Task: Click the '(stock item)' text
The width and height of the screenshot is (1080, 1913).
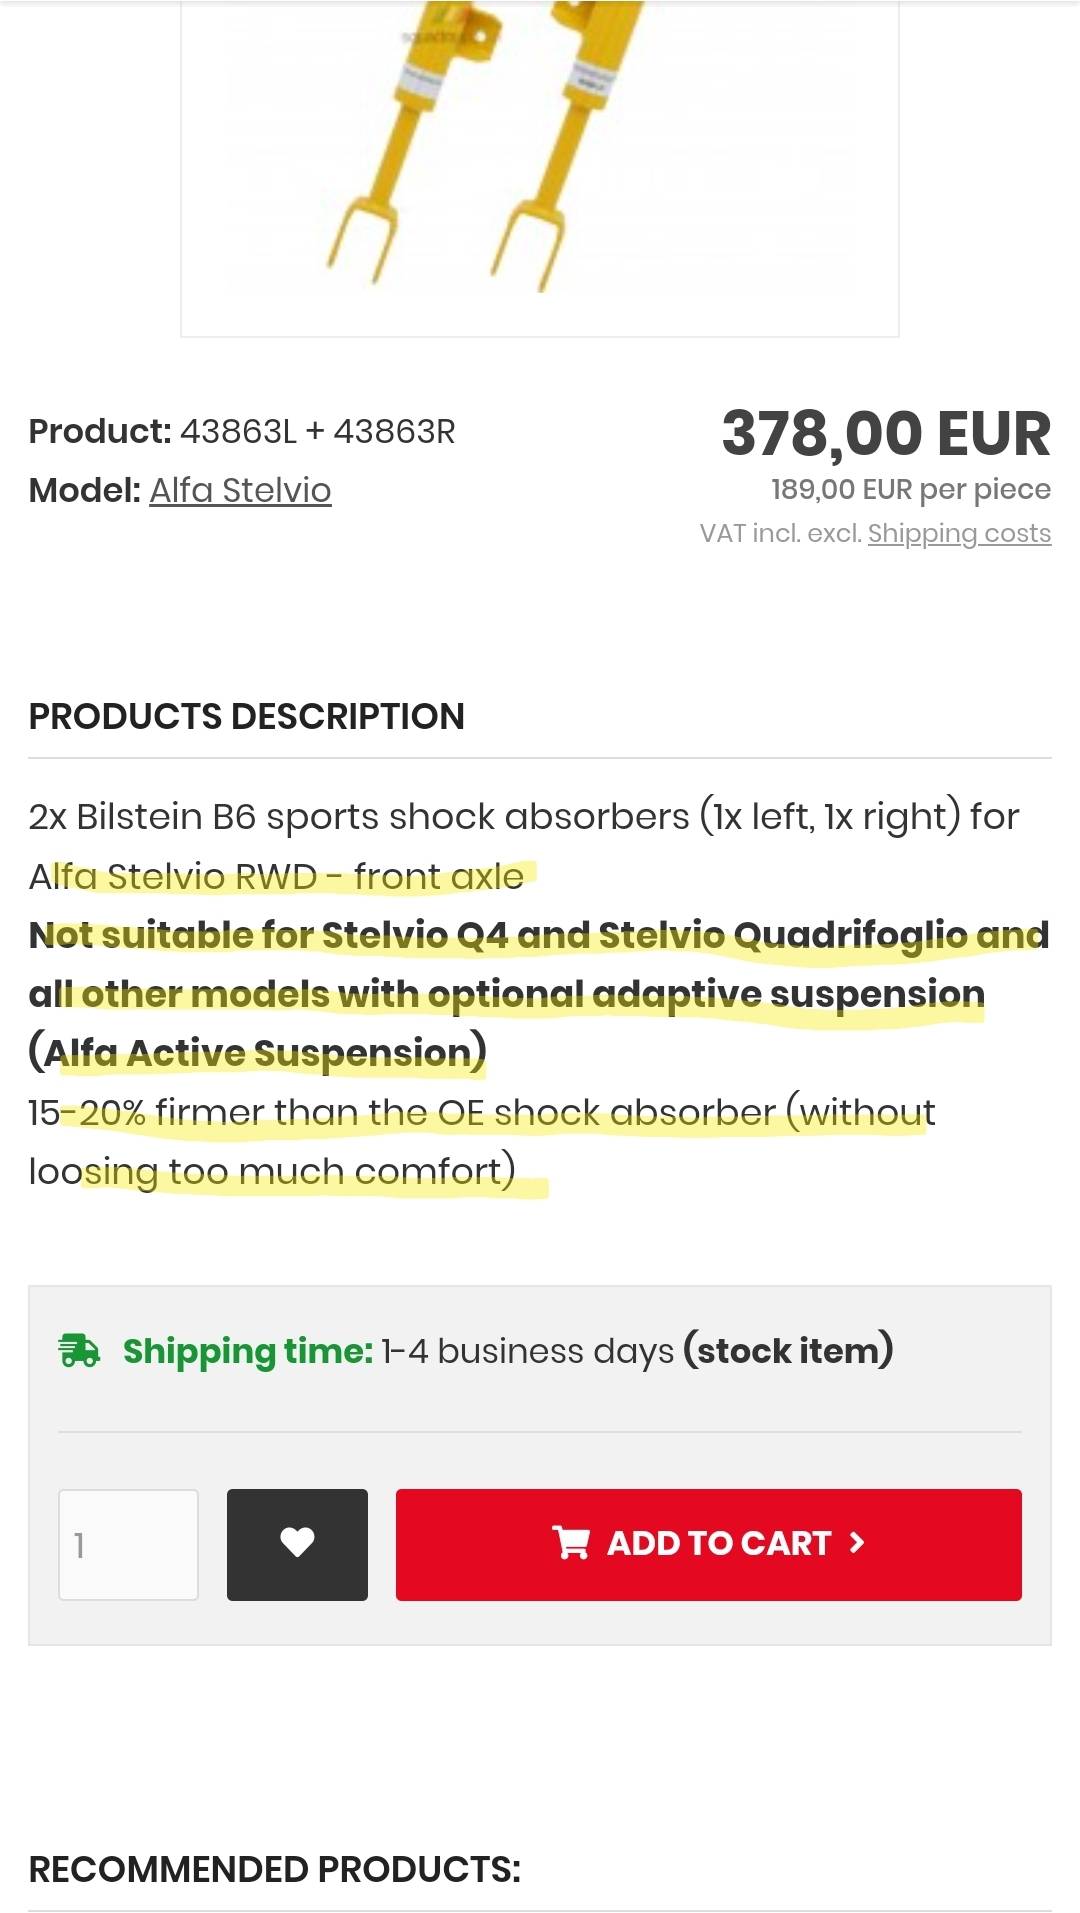Action: coord(788,1350)
